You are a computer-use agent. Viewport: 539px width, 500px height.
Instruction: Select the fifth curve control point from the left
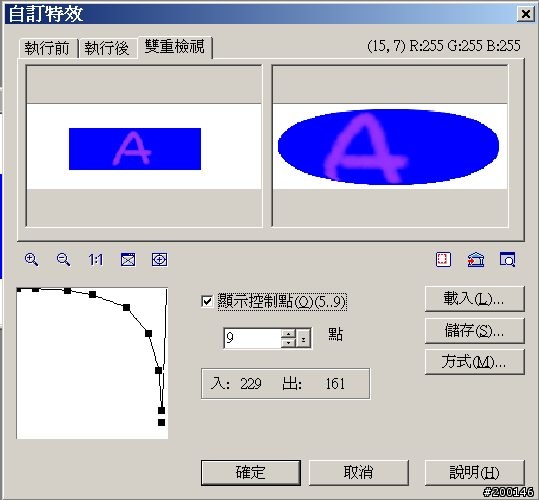point(126,307)
